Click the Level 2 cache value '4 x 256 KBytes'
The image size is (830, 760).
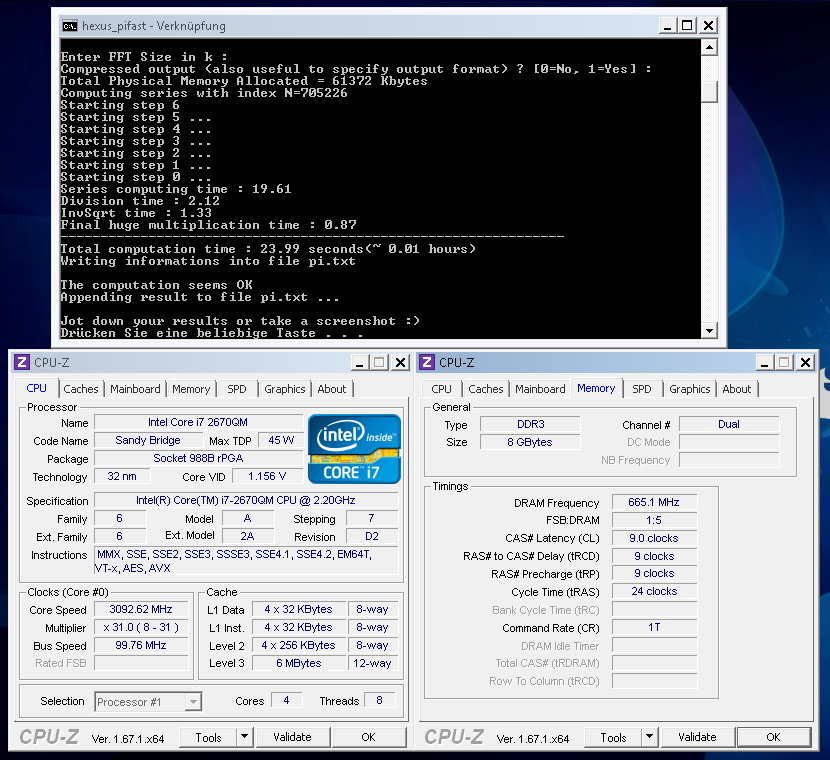(x=299, y=645)
